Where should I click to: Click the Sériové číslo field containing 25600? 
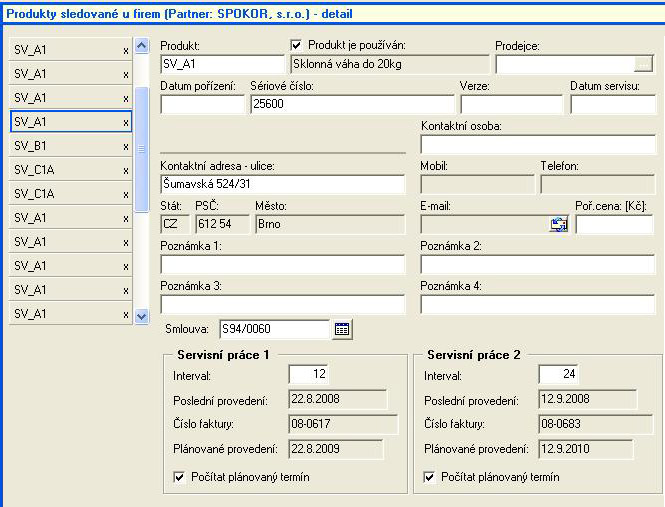351,104
